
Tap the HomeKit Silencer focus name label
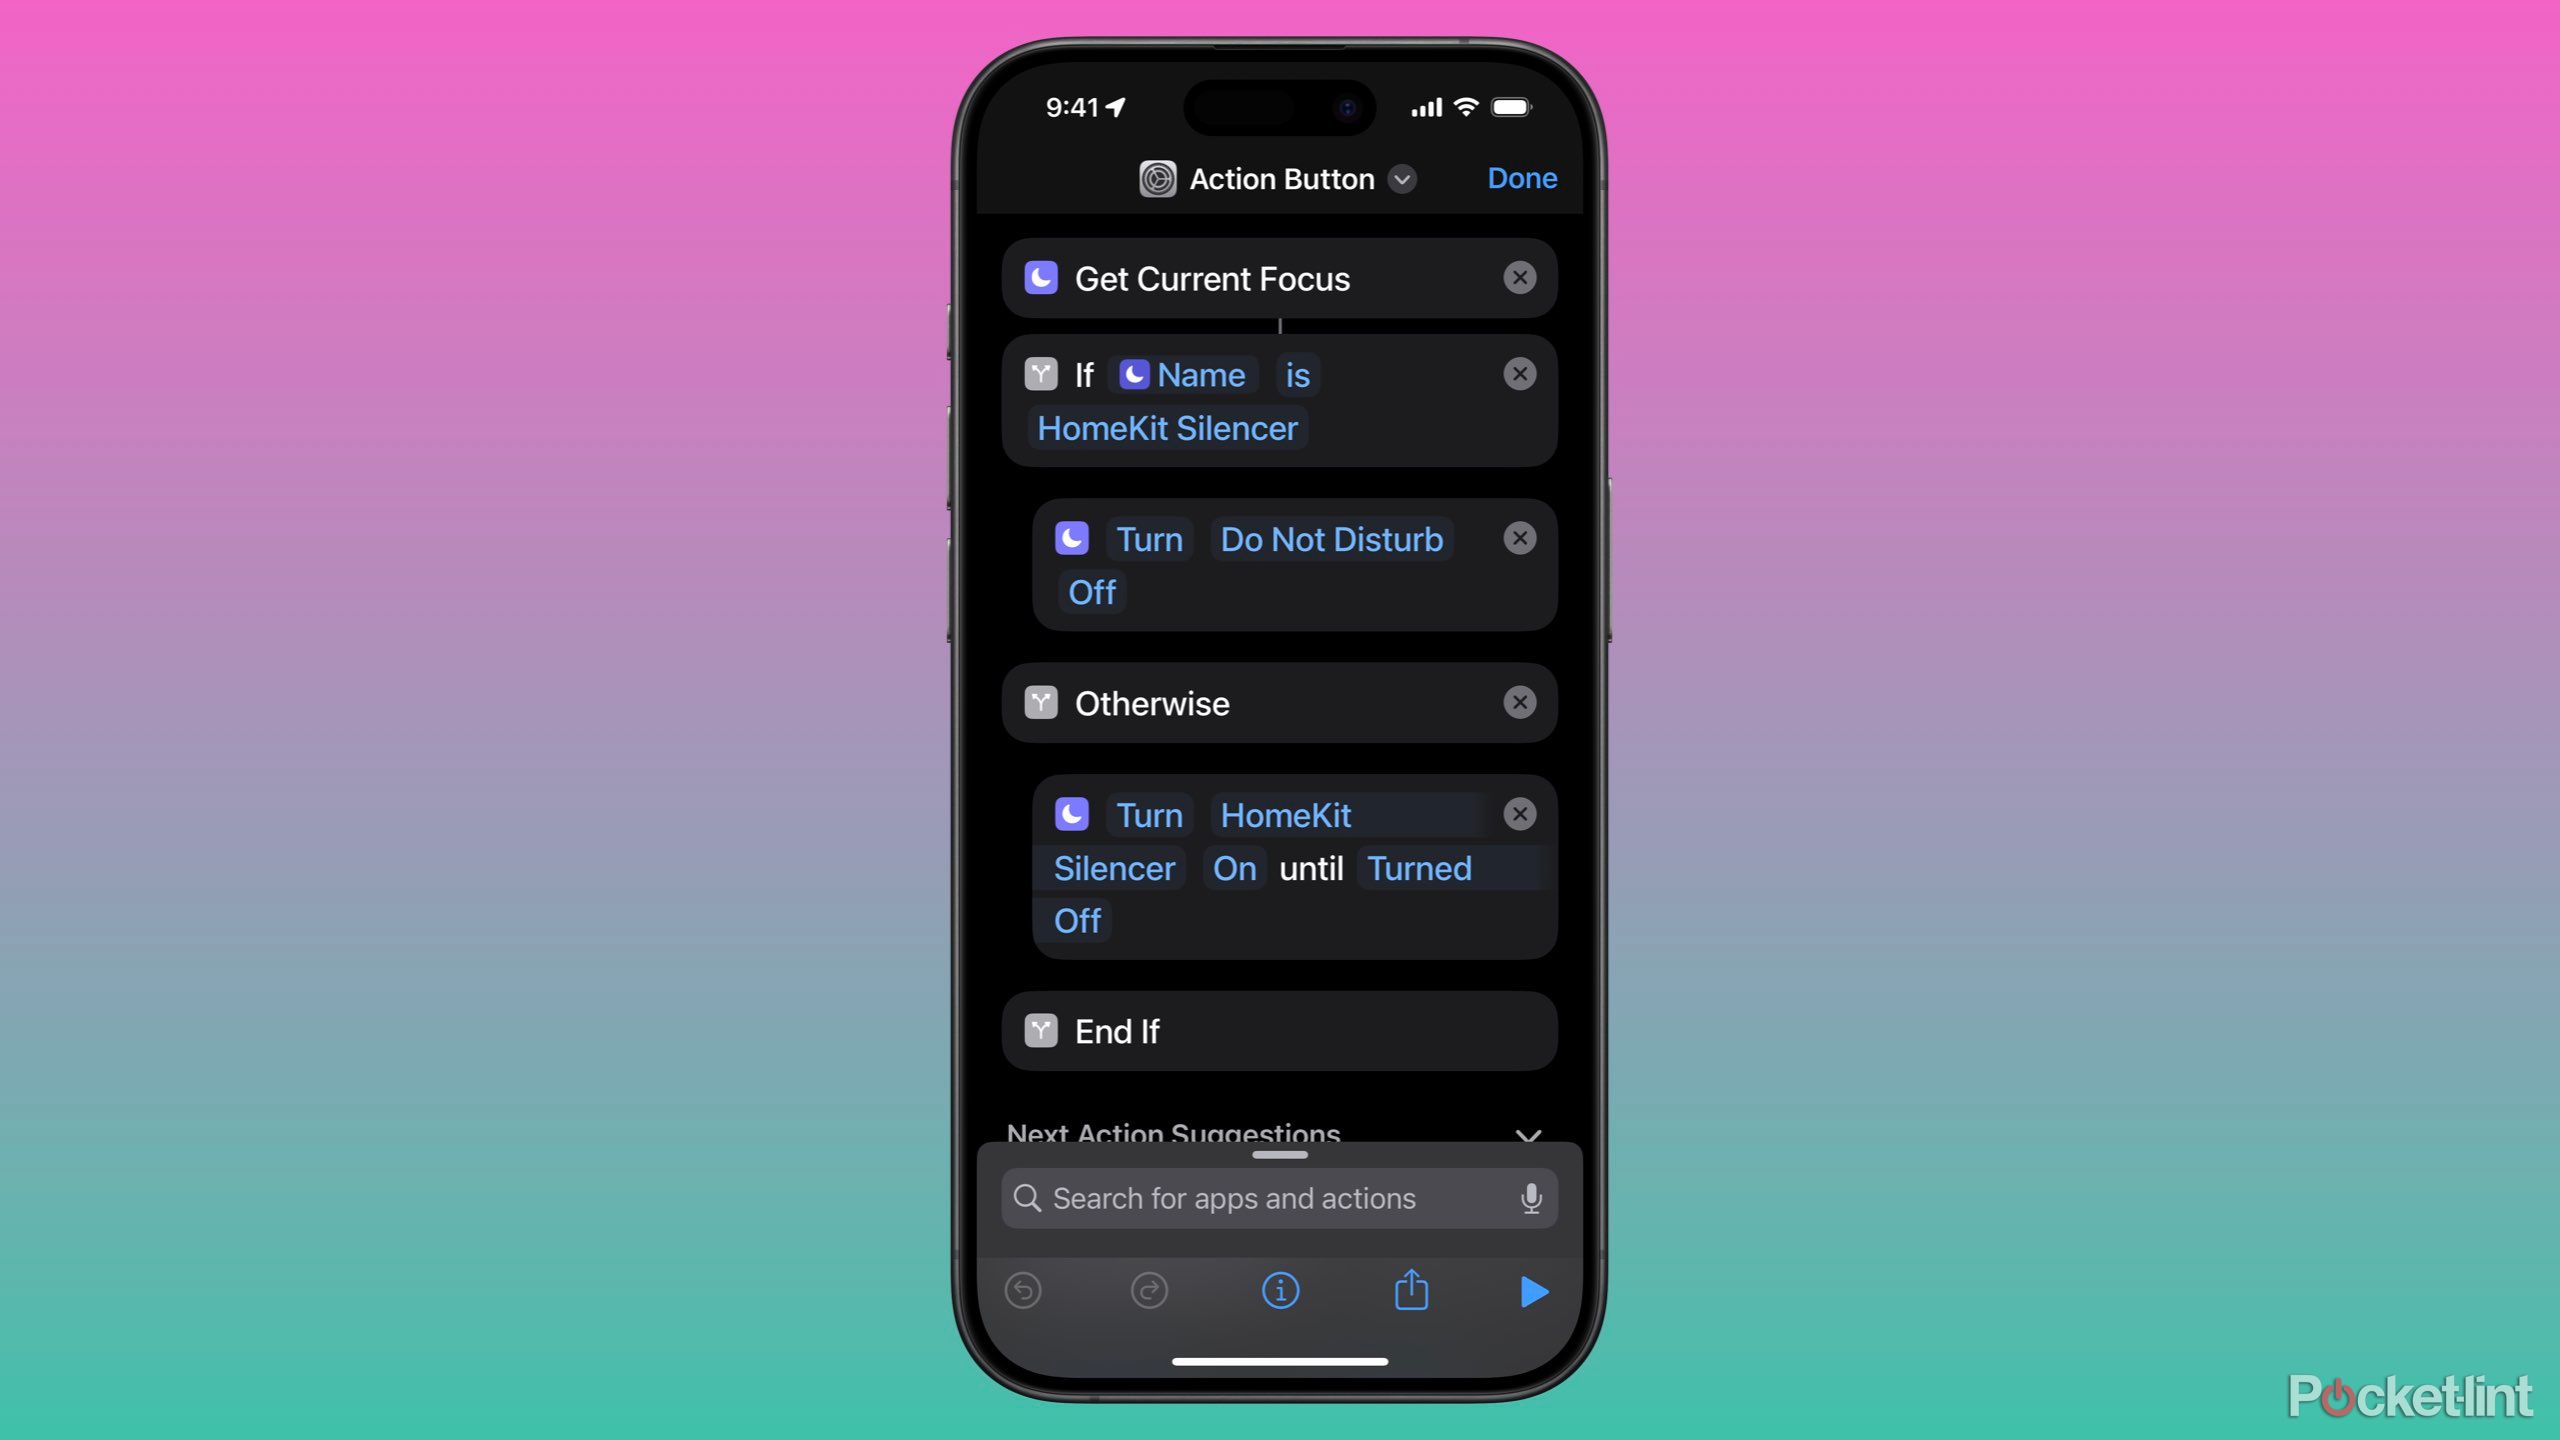(x=1166, y=429)
